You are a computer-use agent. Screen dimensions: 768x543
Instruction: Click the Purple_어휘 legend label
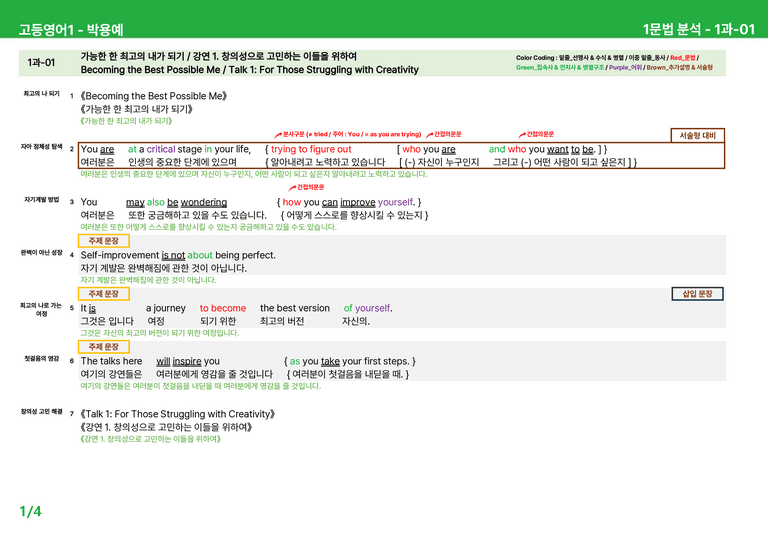(x=625, y=68)
